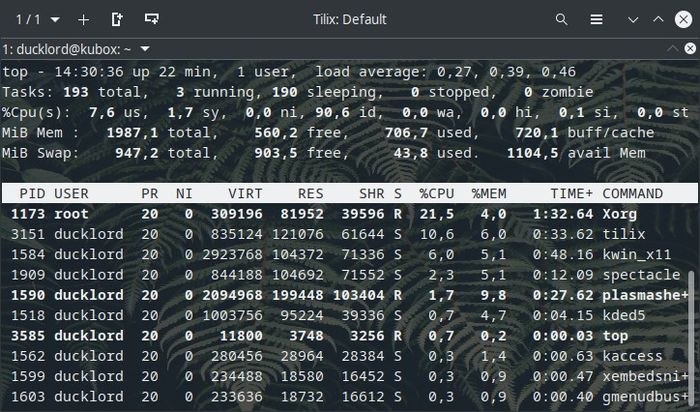Click the PID column header
Image resolution: width=700 pixels, height=412 pixels.
[32, 194]
